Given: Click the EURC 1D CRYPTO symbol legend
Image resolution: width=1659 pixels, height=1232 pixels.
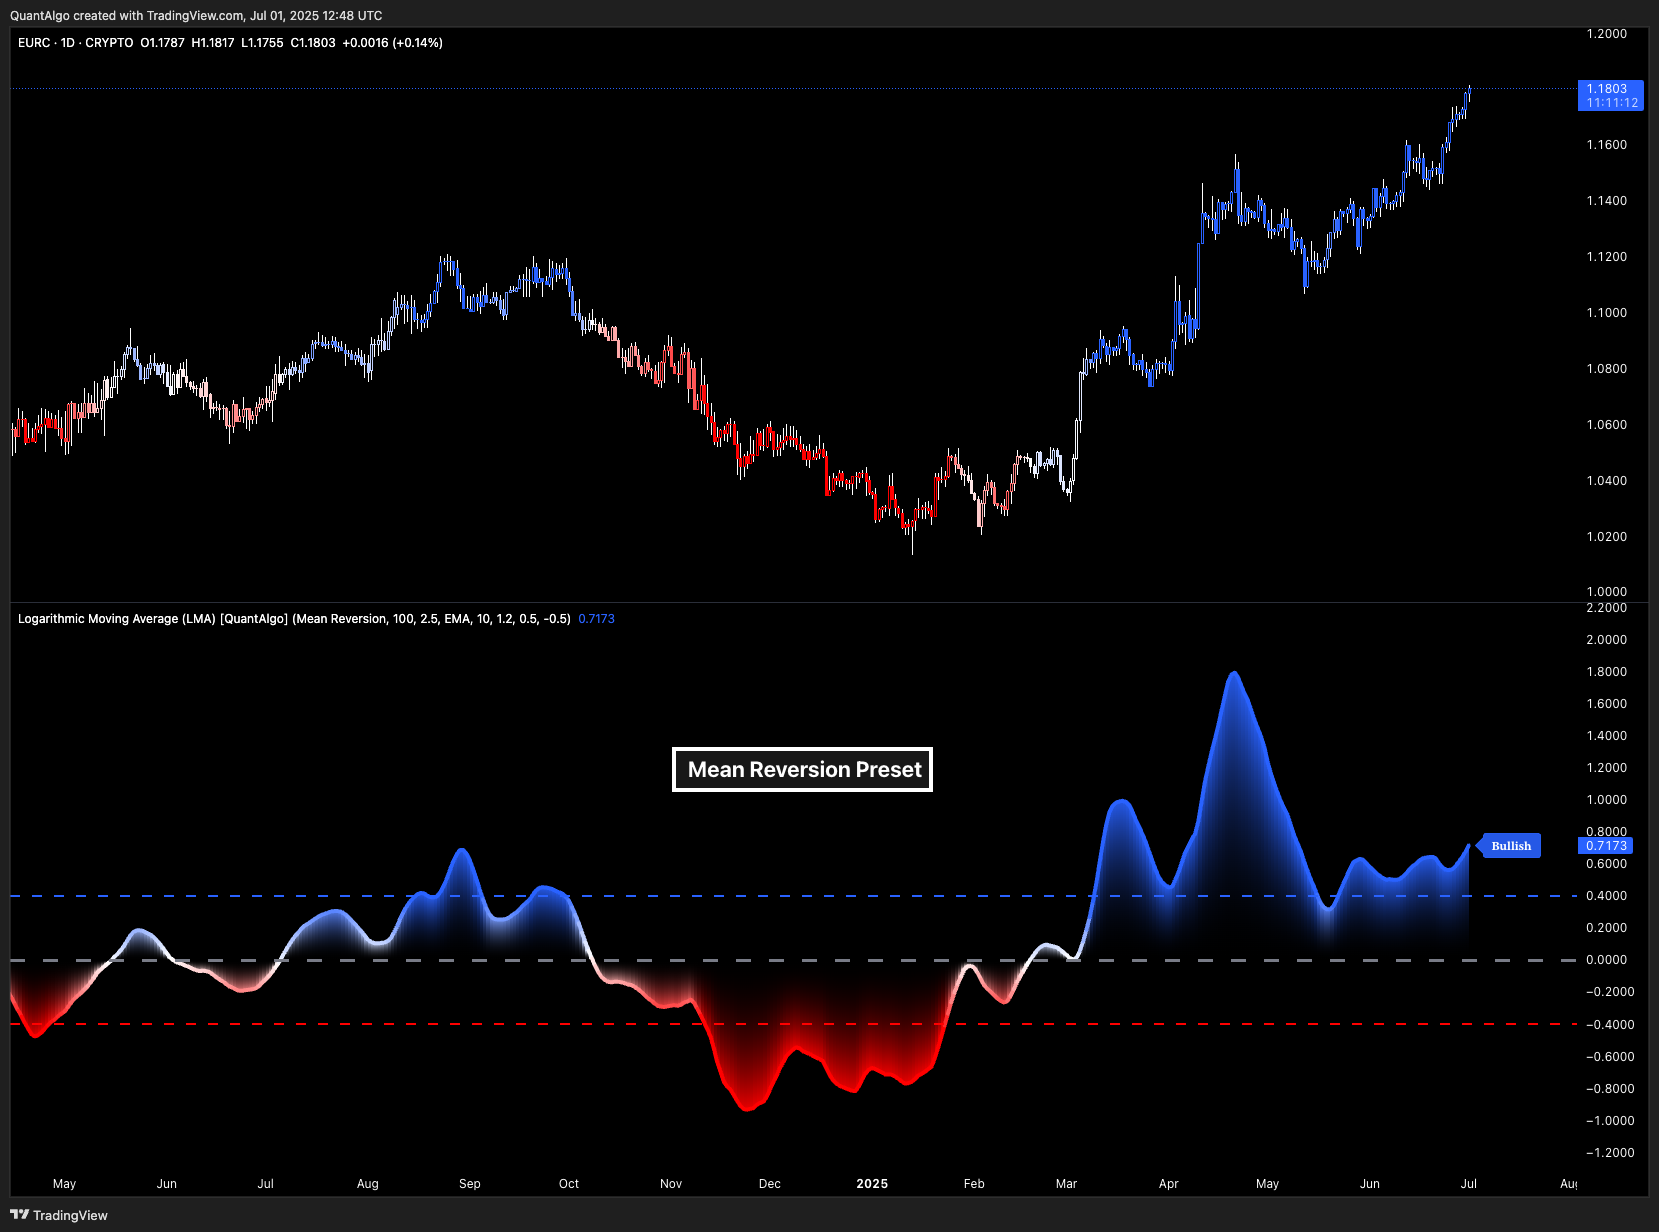Looking at the screenshot, I should click(75, 43).
